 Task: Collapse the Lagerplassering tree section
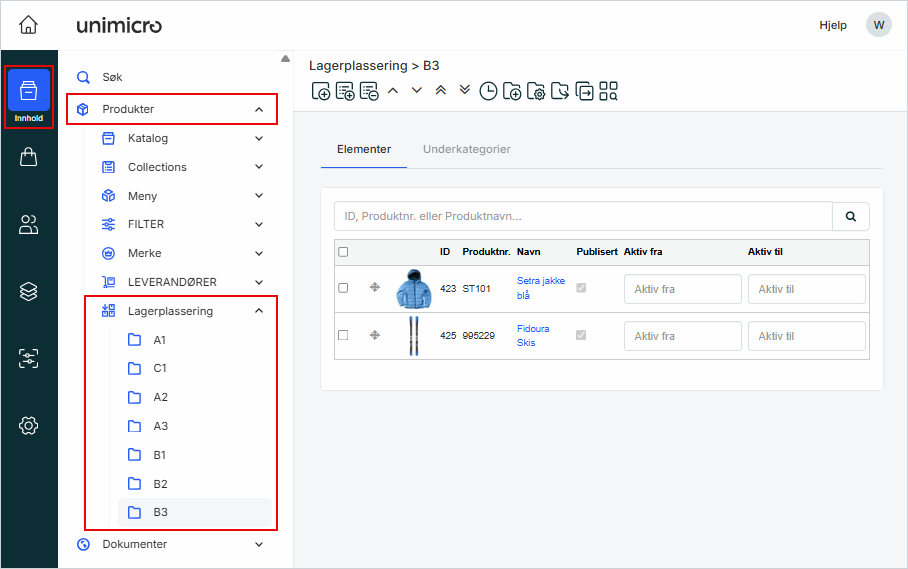[x=259, y=311]
